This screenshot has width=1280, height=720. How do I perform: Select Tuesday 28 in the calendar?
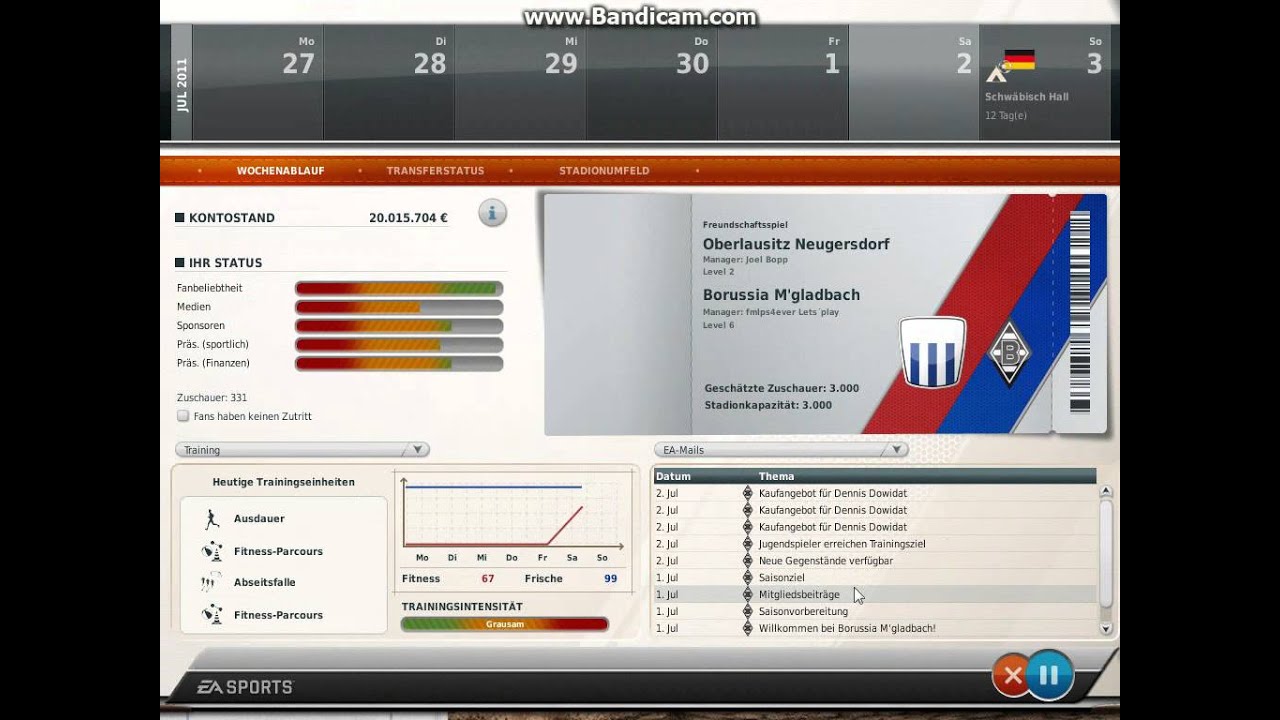click(389, 83)
